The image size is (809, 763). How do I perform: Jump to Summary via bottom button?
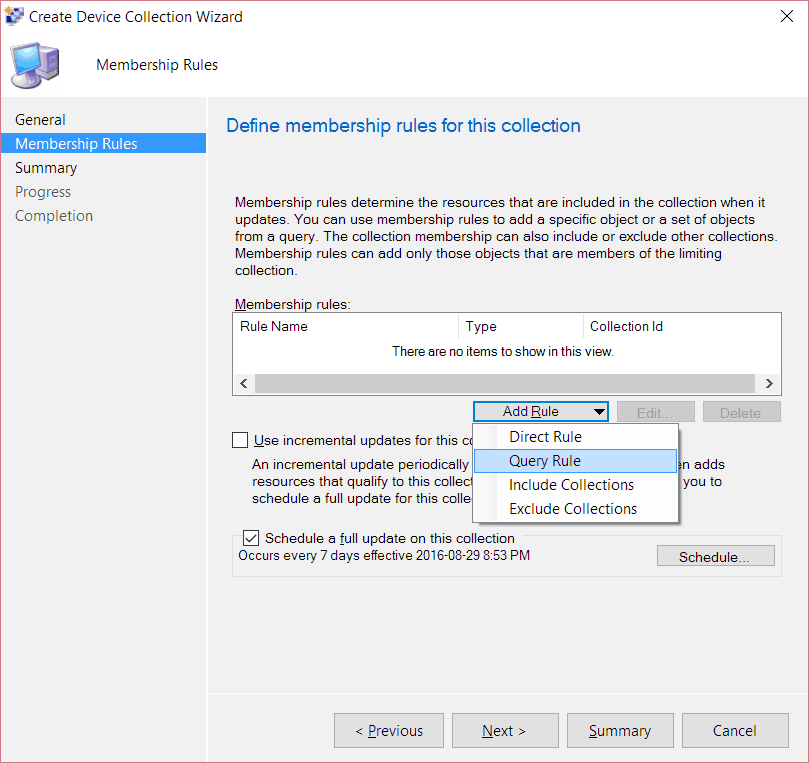click(620, 730)
